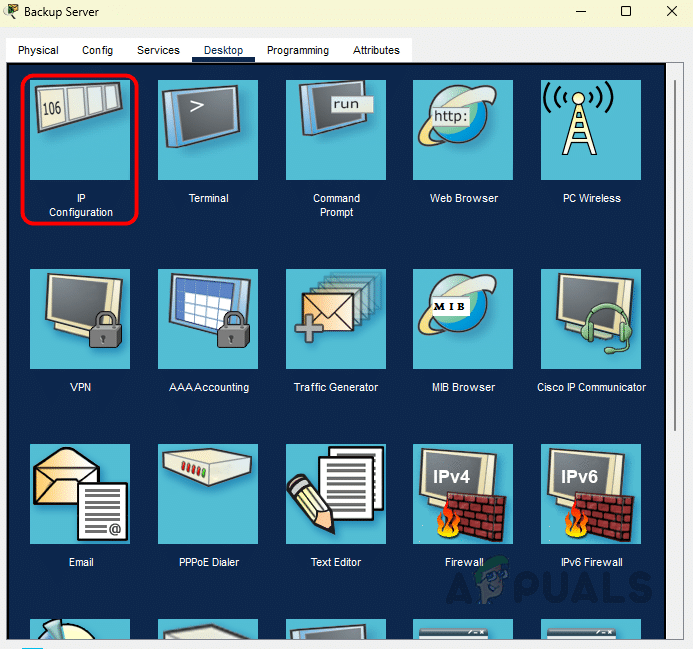
Task: Open the Command Prompt icon
Action: 336,130
